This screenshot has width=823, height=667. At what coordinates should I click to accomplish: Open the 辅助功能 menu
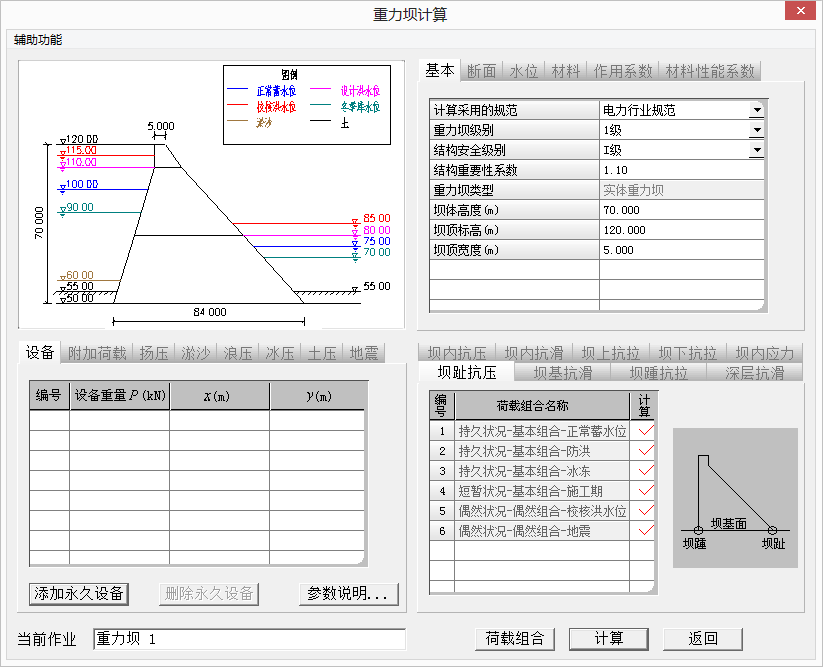coord(38,40)
